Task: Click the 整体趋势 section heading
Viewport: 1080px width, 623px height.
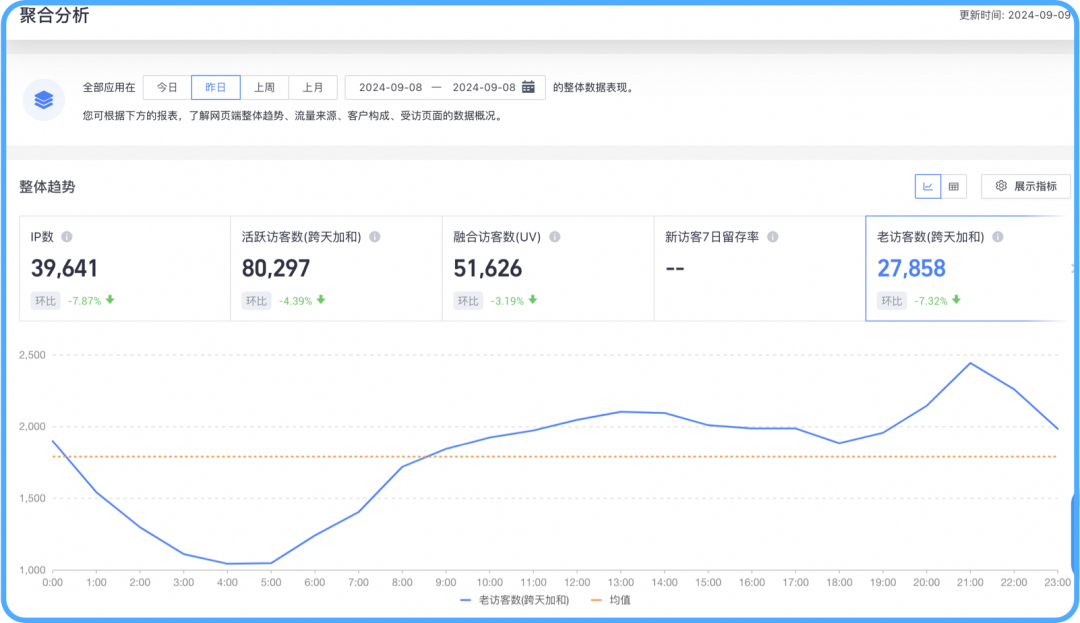Action: [x=47, y=187]
